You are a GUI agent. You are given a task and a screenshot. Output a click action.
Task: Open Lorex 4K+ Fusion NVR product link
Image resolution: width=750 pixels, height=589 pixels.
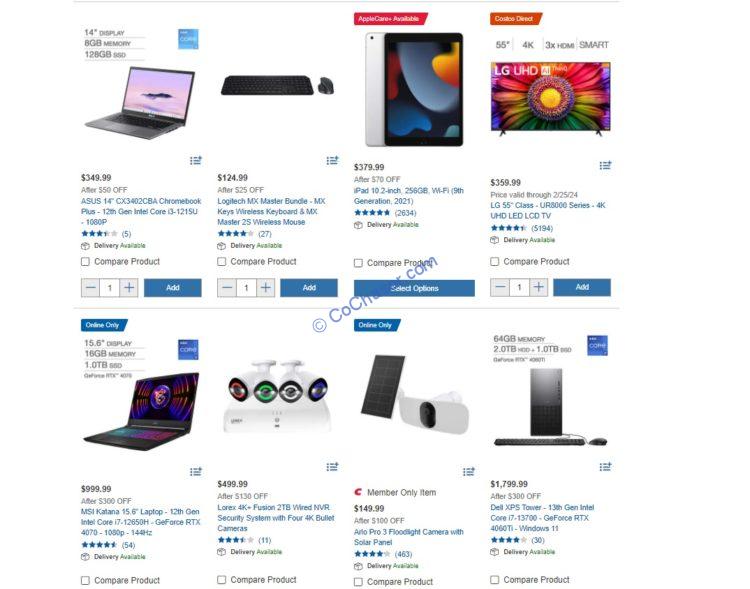click(276, 518)
